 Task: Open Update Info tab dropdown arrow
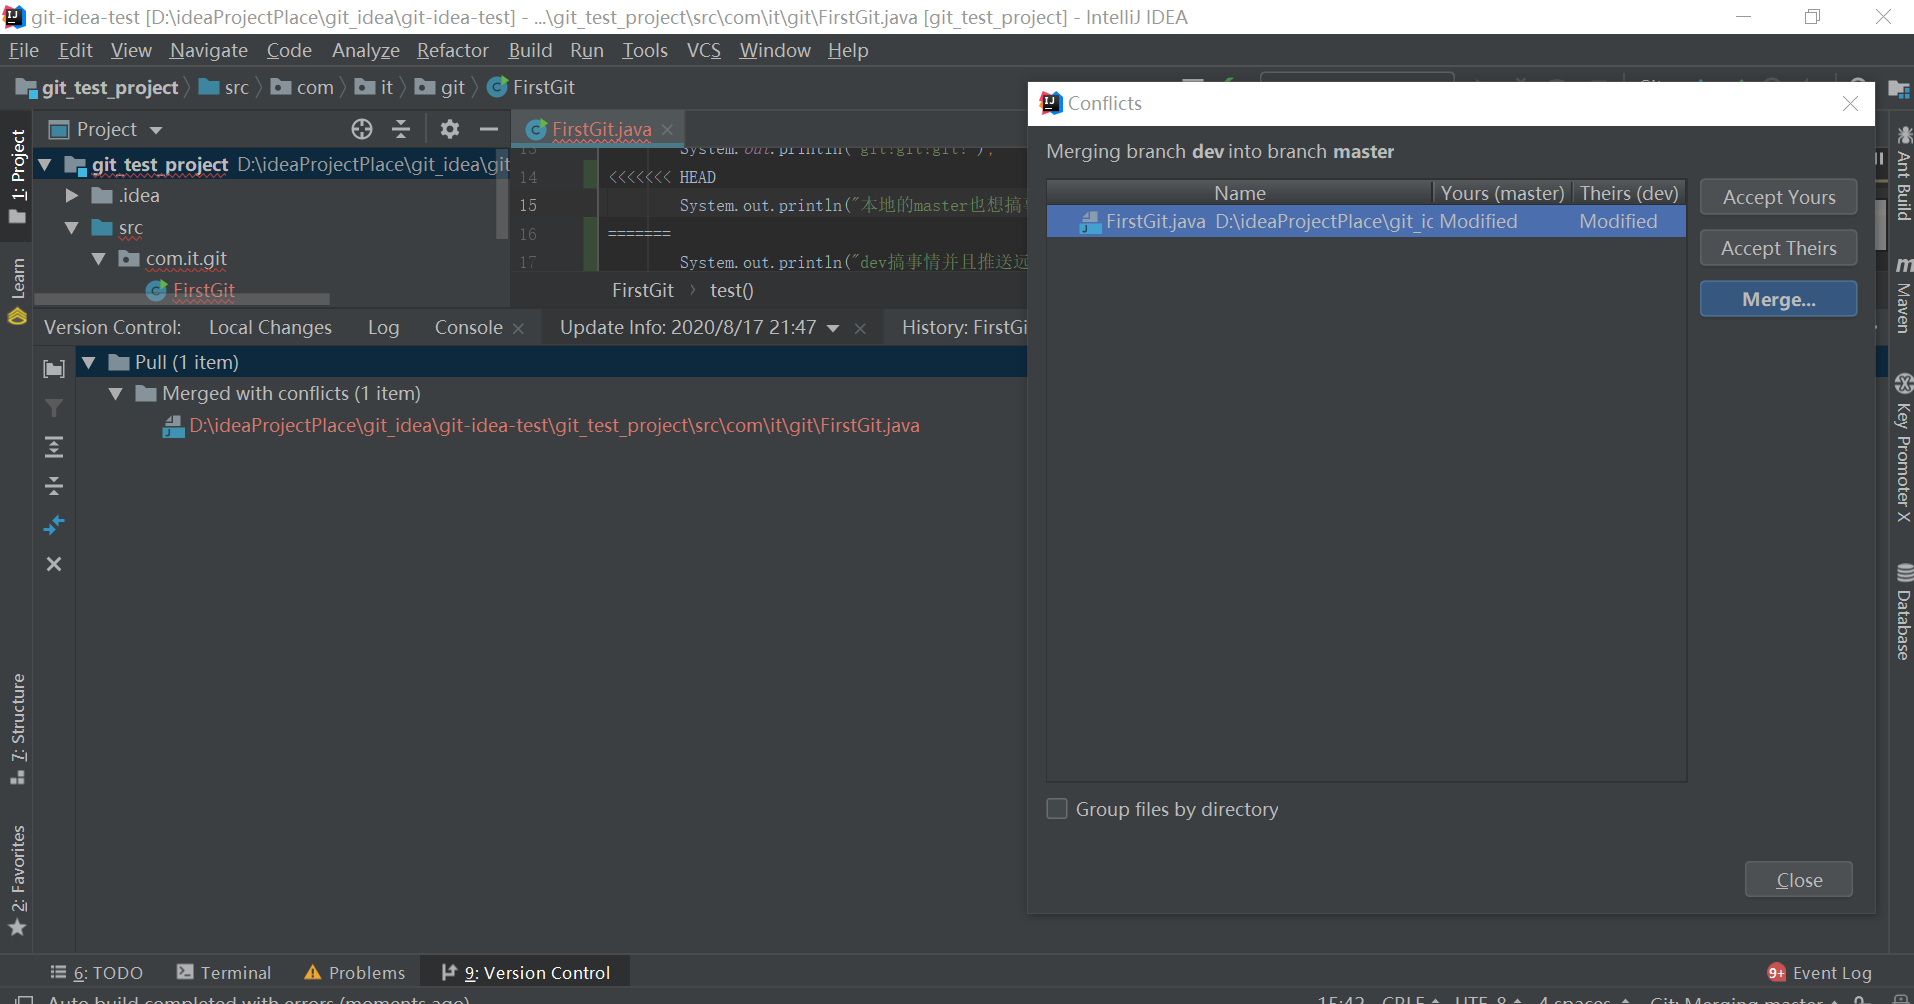pos(833,328)
